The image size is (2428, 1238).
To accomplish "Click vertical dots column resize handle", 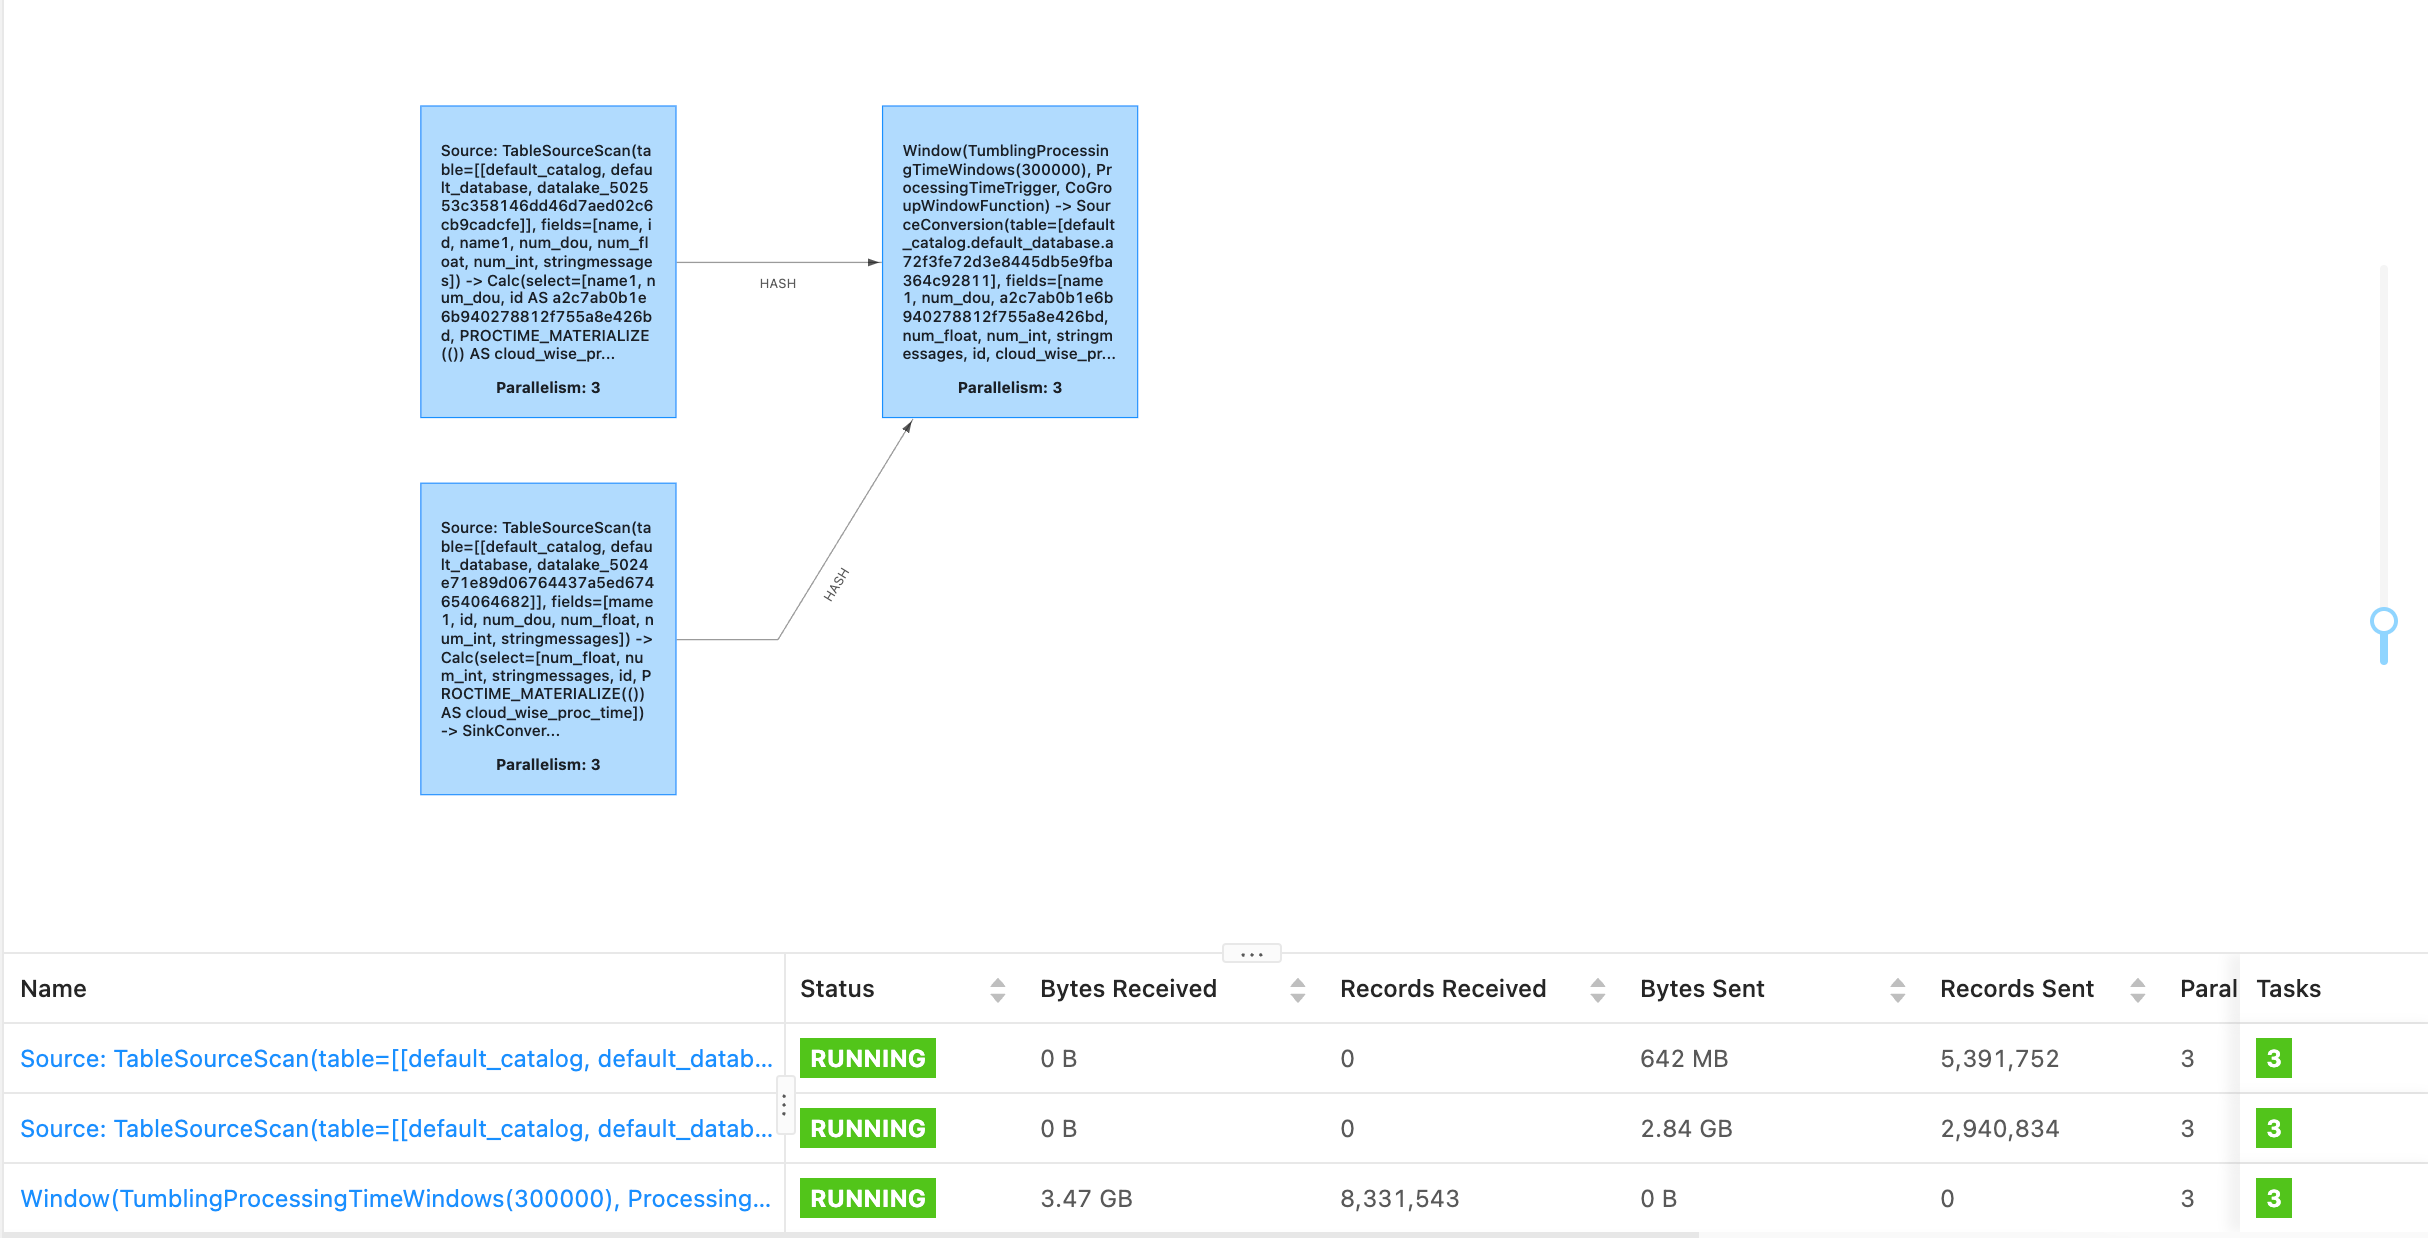I will (784, 1105).
